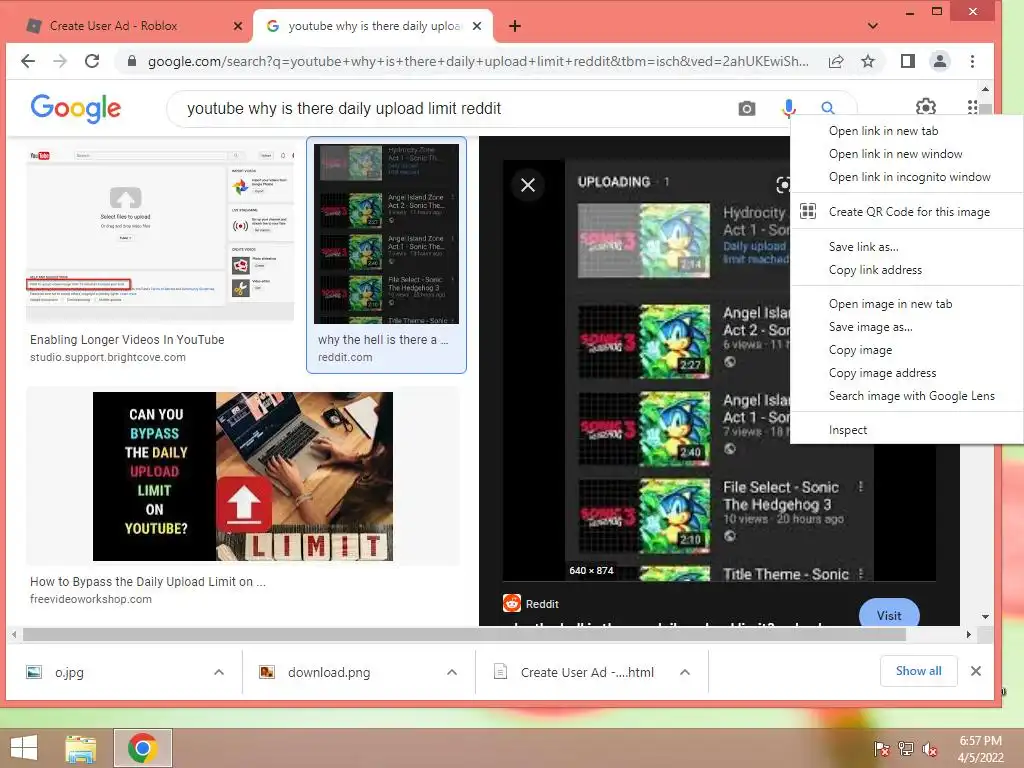Click the vertical scrollbar up arrow

click(x=985, y=89)
